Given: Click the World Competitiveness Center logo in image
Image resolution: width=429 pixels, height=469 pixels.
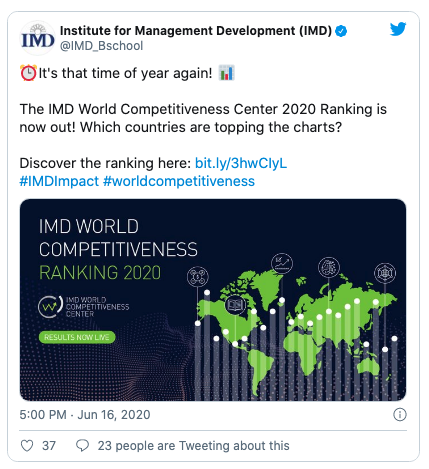Looking at the screenshot, I should (x=84, y=307).
